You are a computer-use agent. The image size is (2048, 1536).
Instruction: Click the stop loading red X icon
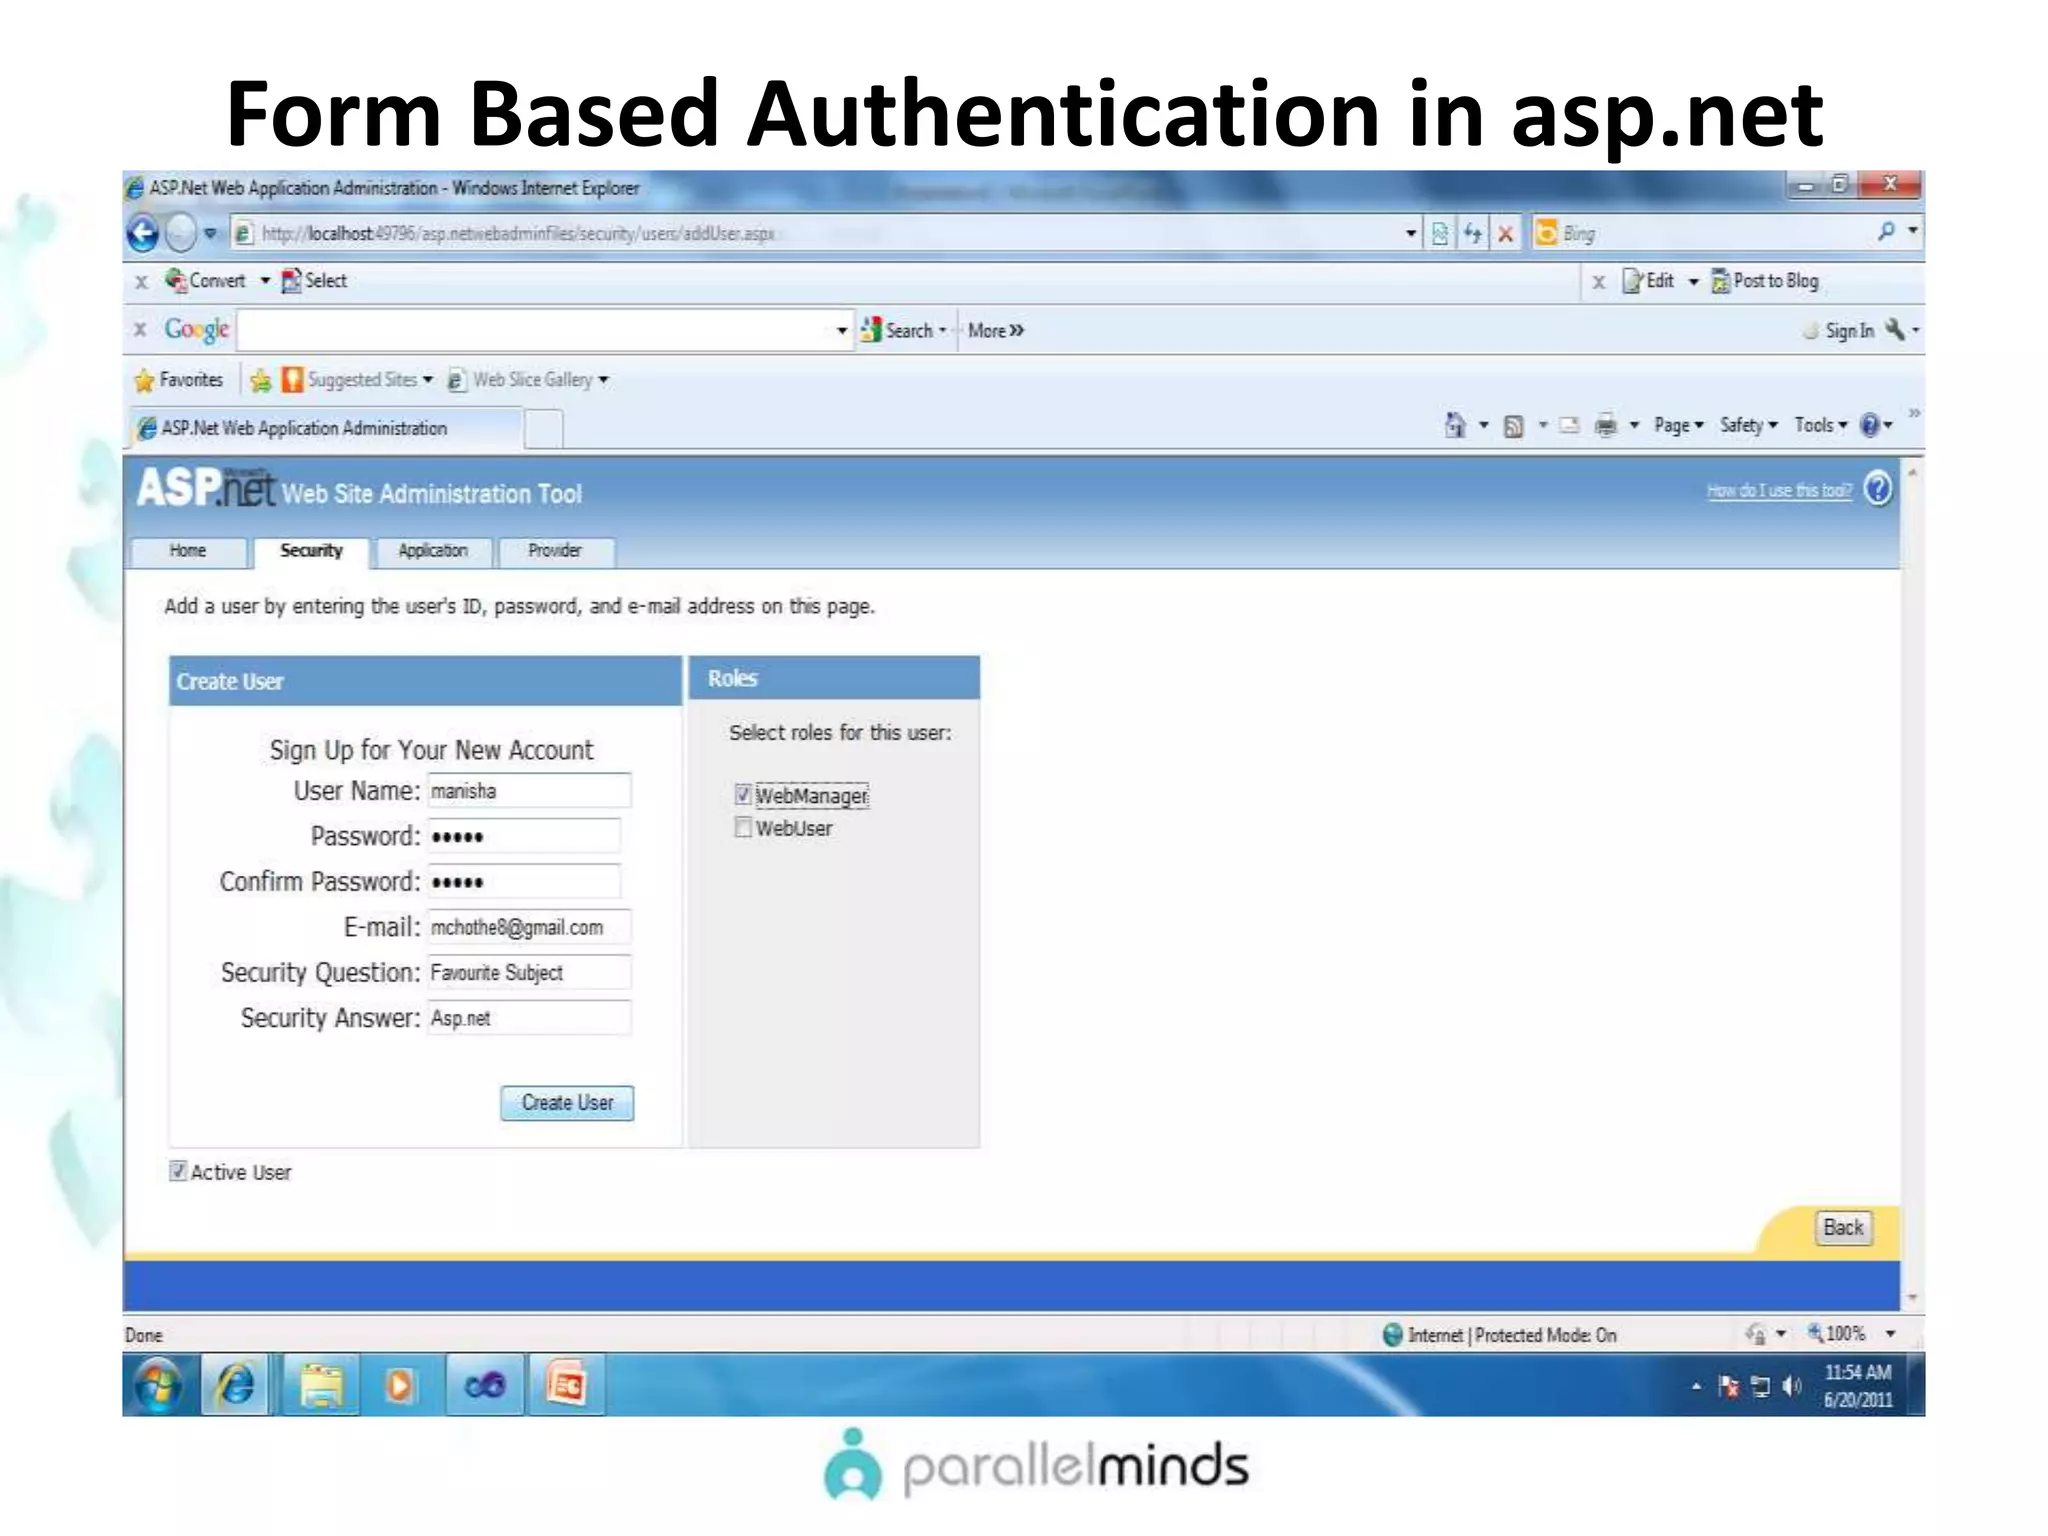(x=1505, y=234)
